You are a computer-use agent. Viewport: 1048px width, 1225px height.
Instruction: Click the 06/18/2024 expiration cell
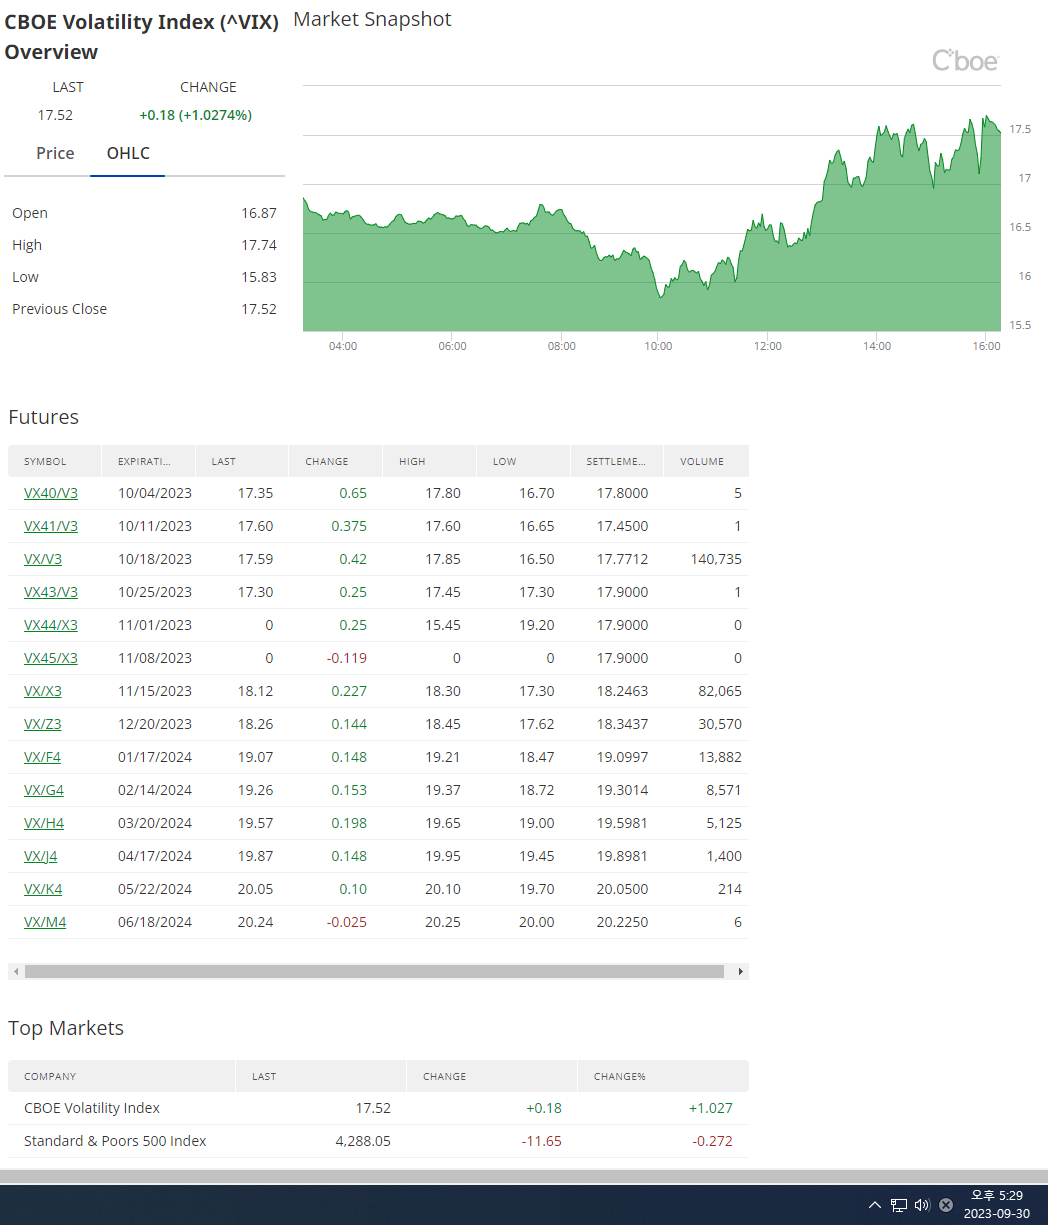(x=155, y=922)
